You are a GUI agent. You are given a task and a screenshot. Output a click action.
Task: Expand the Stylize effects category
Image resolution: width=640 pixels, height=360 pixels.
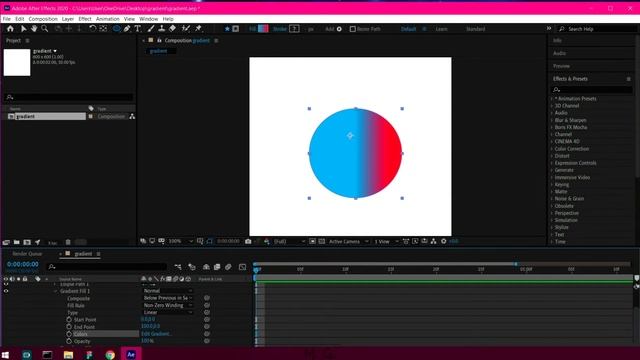[552, 227]
